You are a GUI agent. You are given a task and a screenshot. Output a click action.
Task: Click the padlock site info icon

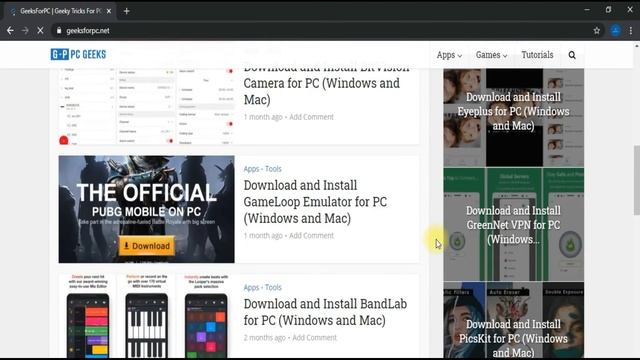[59, 31]
